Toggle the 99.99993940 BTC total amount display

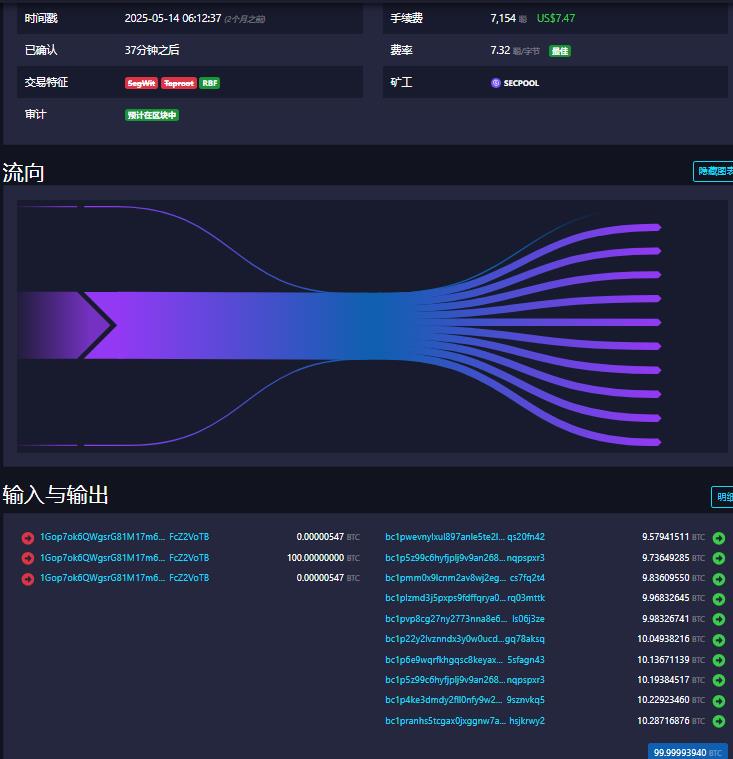tap(688, 752)
